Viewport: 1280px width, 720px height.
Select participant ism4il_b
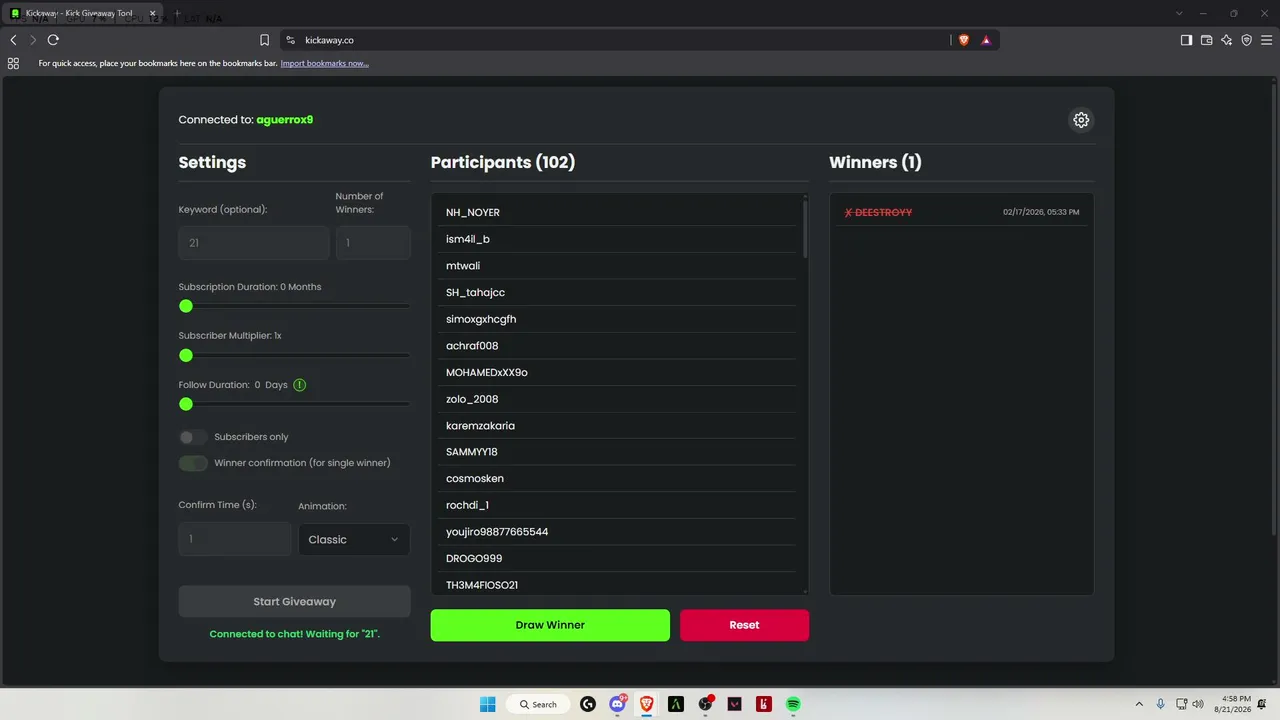tap(617, 239)
